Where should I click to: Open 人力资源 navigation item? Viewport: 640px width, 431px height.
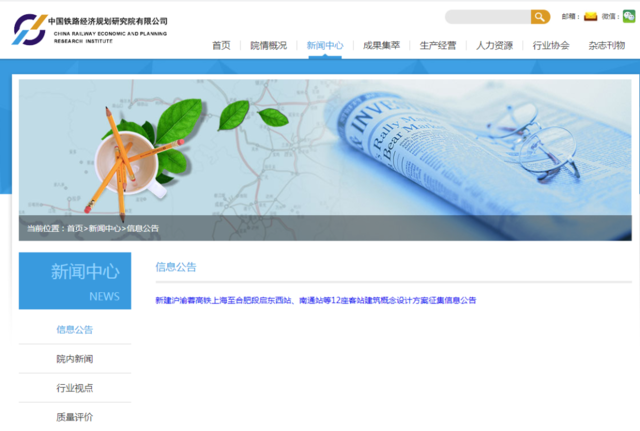tap(494, 45)
